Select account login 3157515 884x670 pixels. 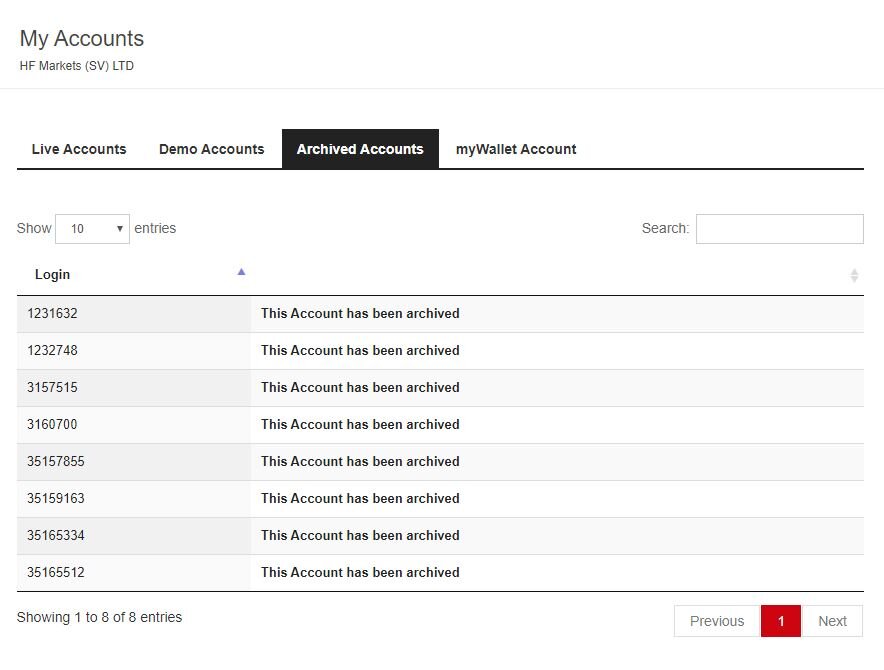coord(52,387)
